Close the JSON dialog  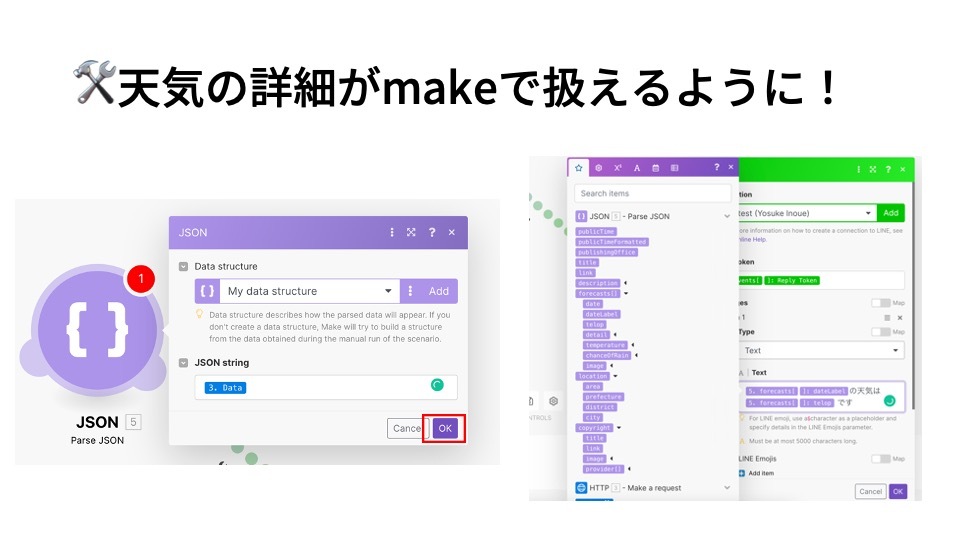(452, 233)
